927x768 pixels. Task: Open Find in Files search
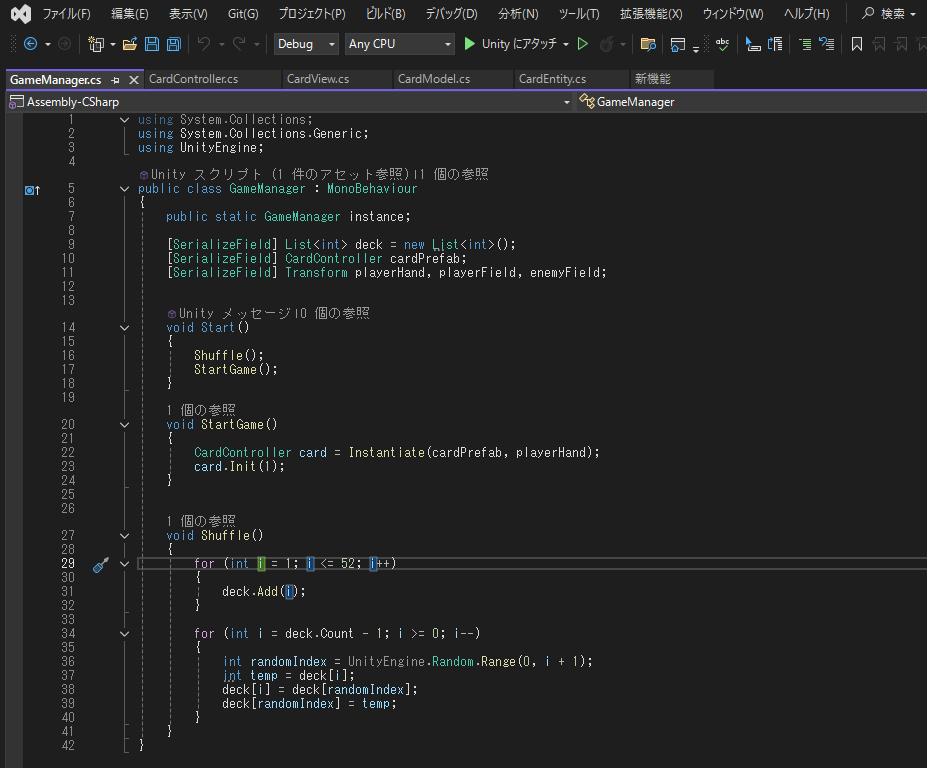coord(646,43)
